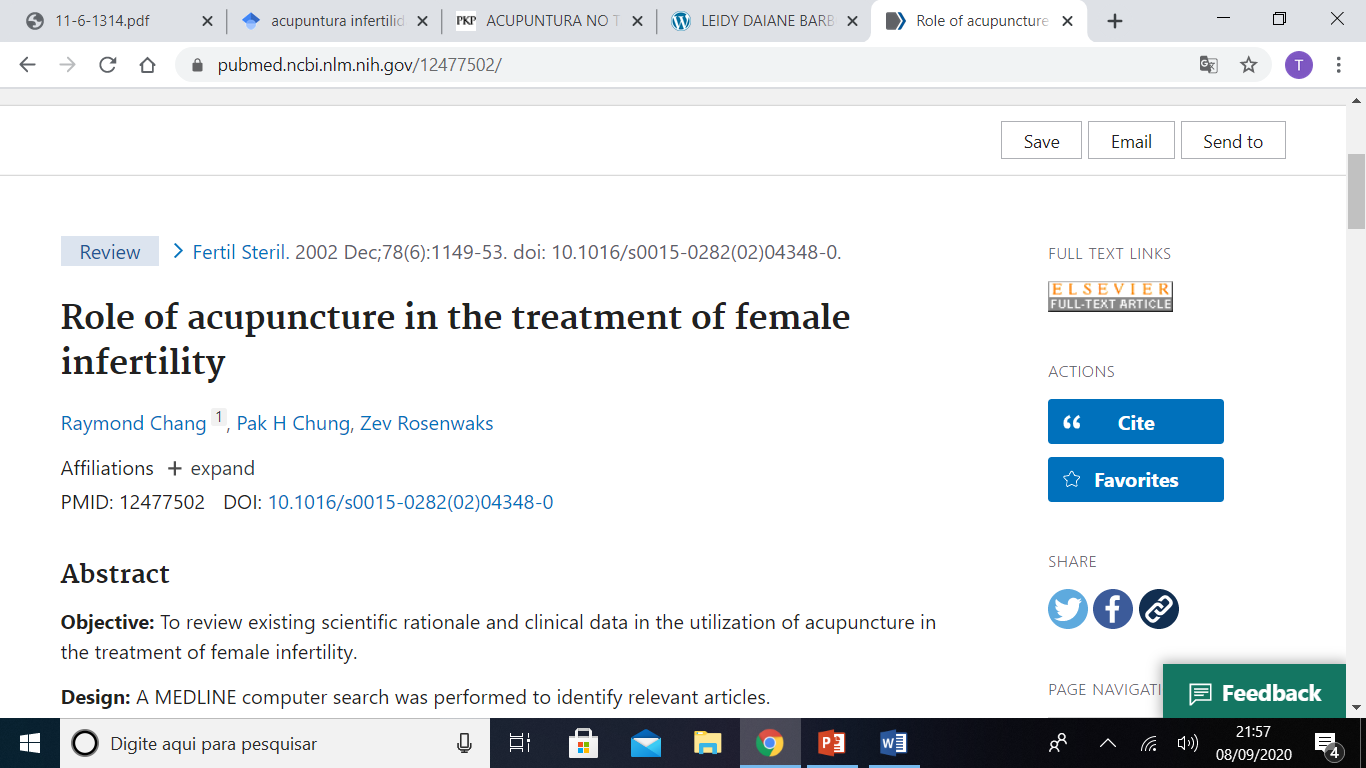Click the Google Translate icon

(x=1208, y=65)
